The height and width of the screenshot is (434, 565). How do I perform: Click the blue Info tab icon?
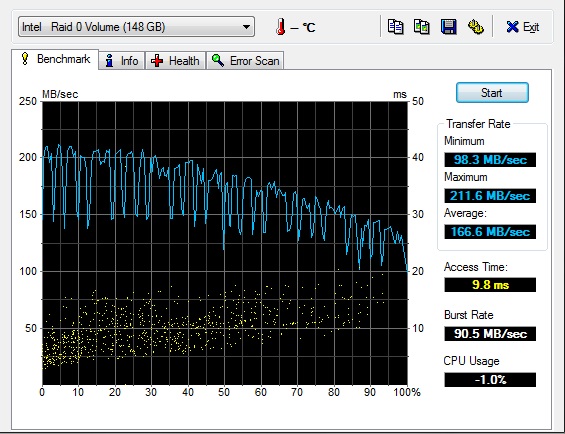tap(110, 61)
